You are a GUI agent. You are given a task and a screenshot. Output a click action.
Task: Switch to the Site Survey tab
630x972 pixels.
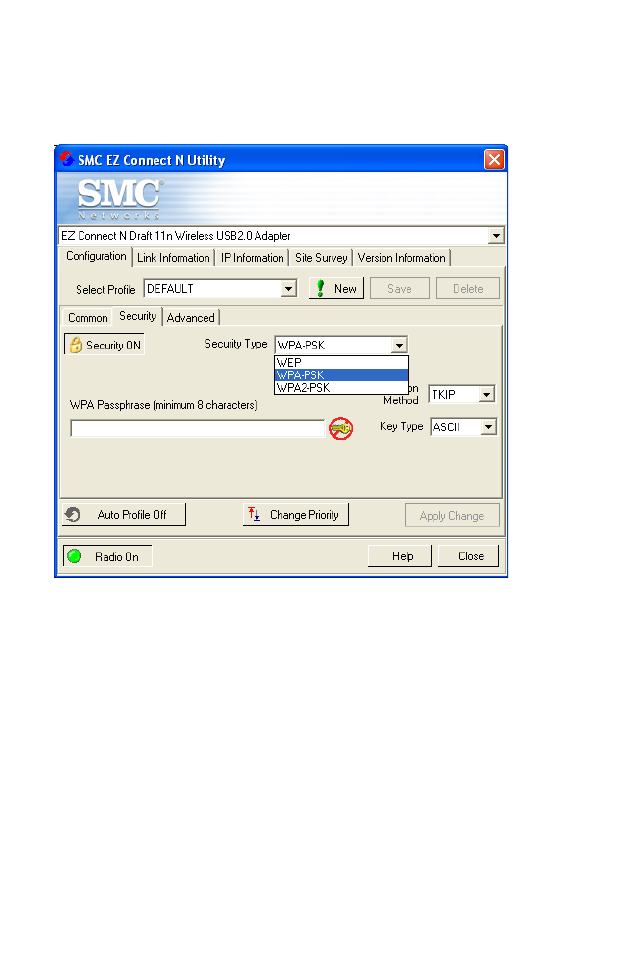321,258
